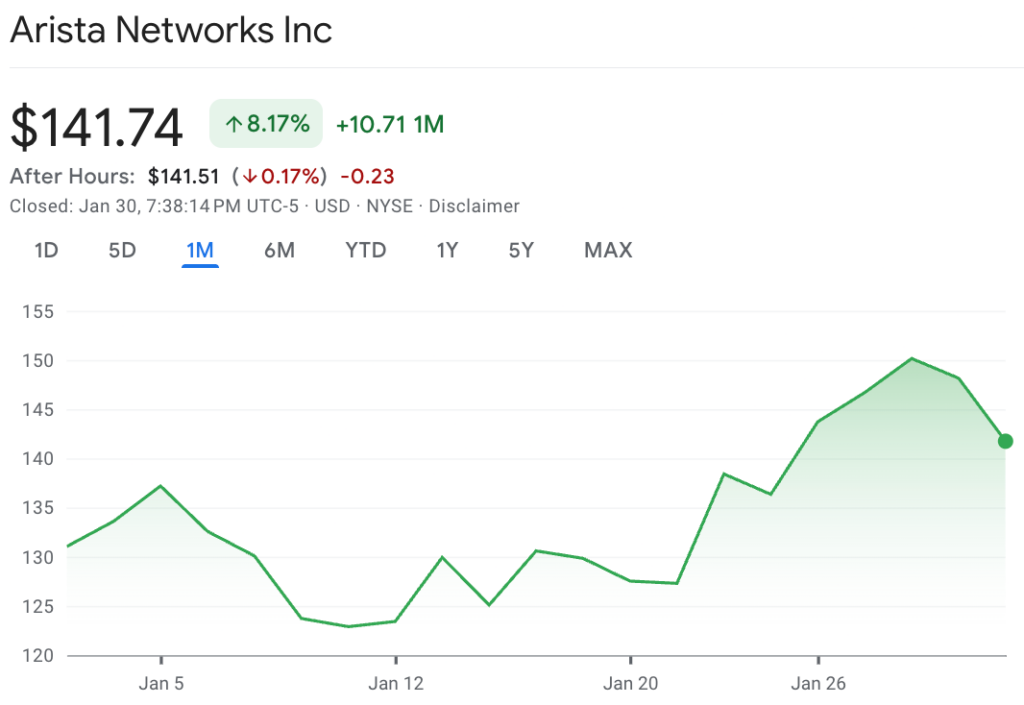Viewport: 1024px width, 705px height.
Task: Select the 5D chart range
Action: pyautogui.click(x=122, y=250)
